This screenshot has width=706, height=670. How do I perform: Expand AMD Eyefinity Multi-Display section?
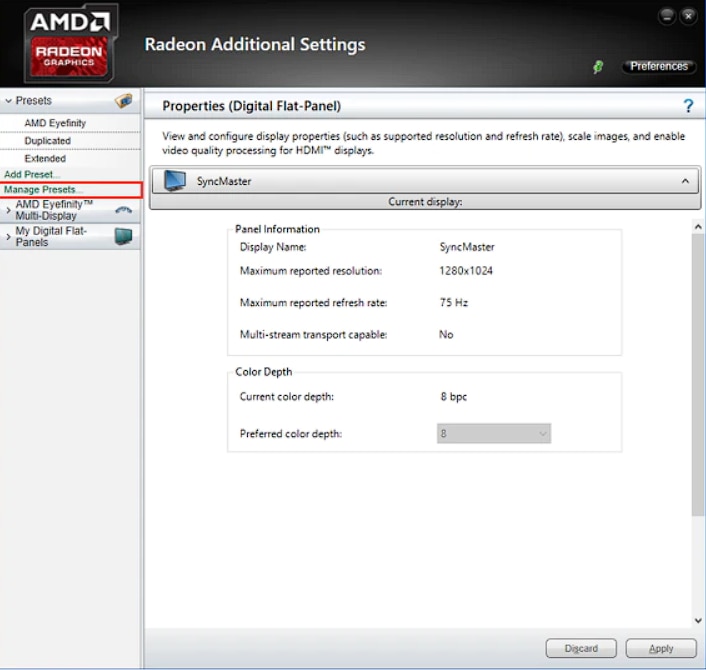coord(8,210)
